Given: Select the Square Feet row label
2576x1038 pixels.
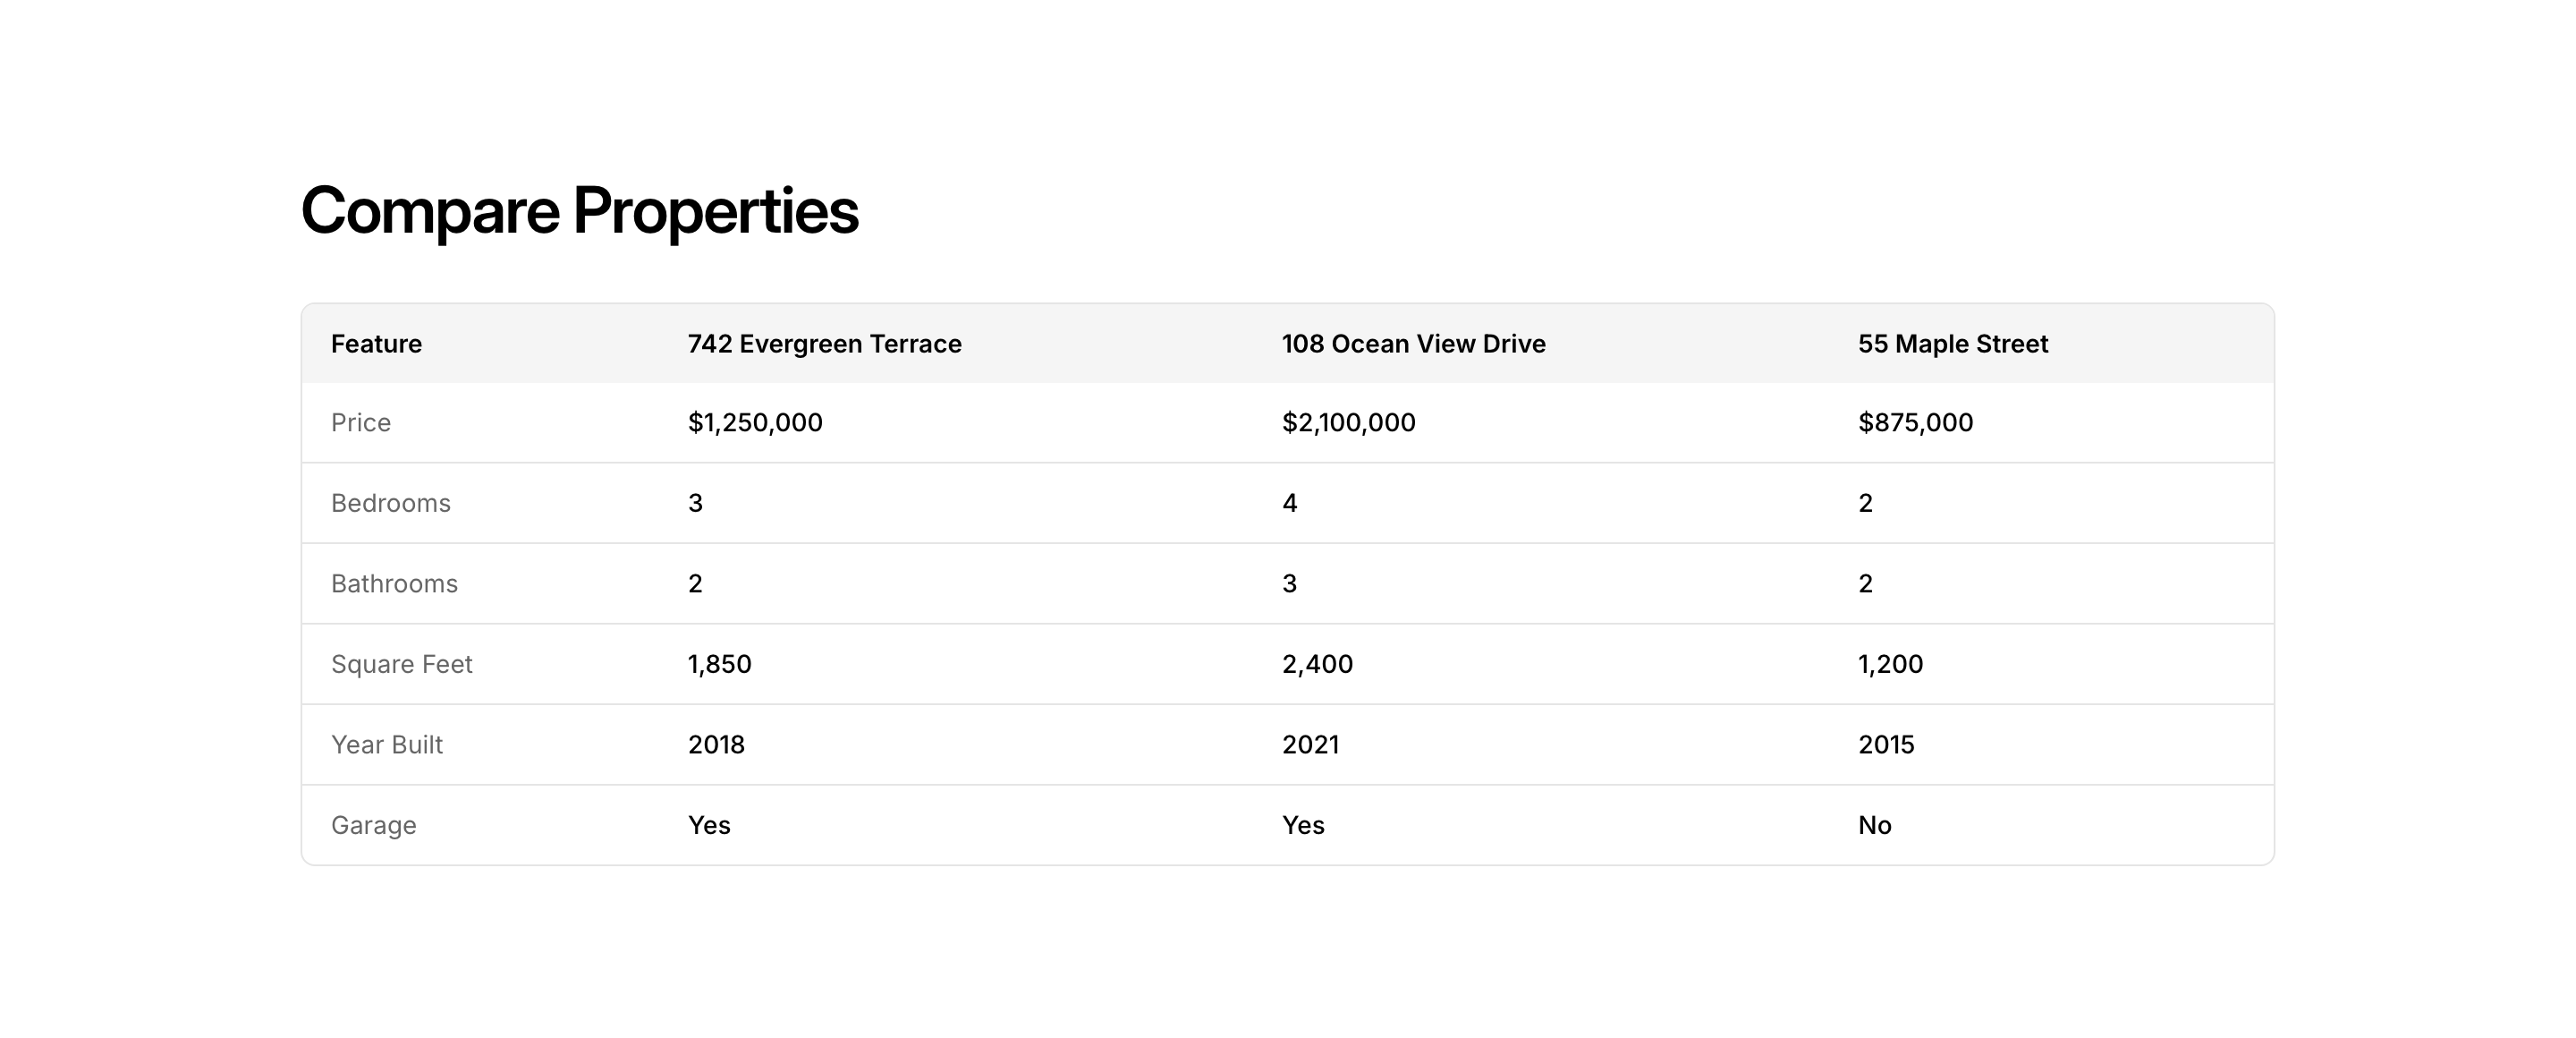Looking at the screenshot, I should (401, 664).
